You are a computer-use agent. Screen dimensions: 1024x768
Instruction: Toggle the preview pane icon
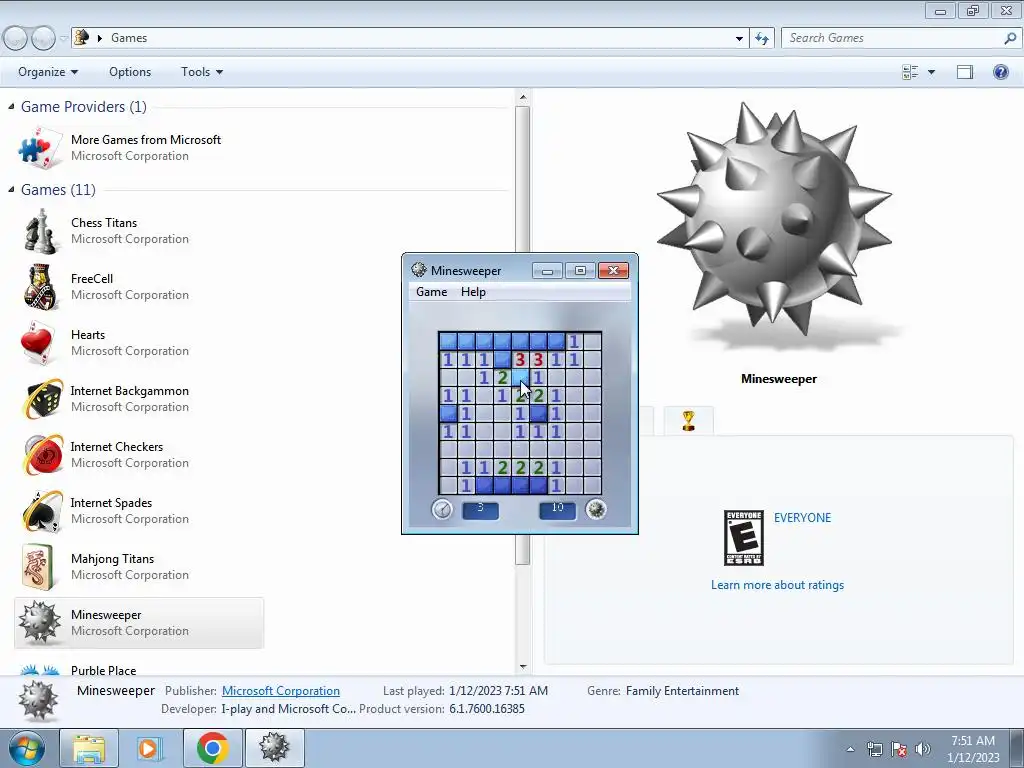click(965, 72)
